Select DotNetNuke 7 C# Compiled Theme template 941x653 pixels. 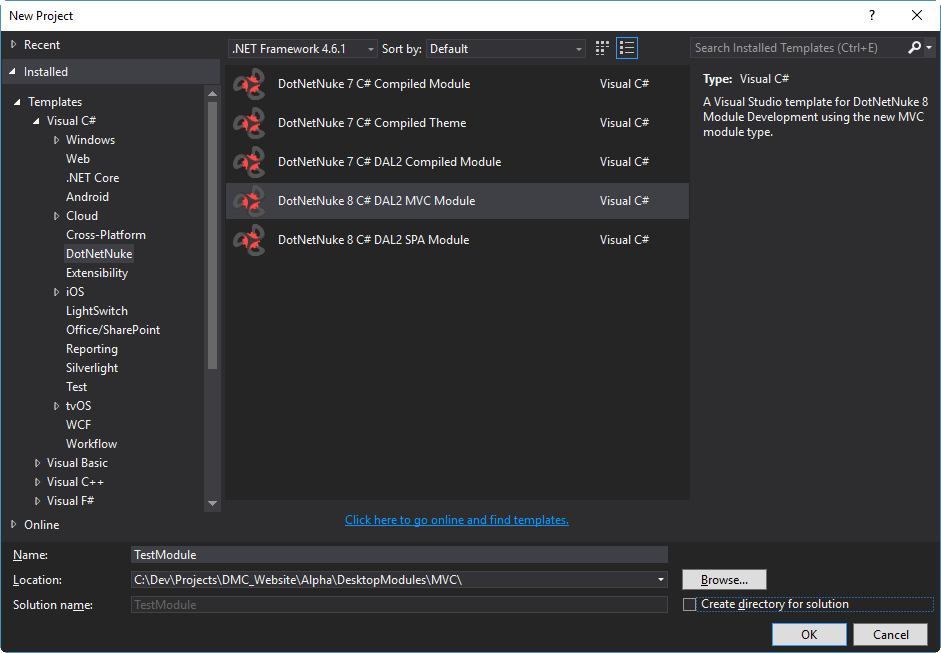click(457, 123)
